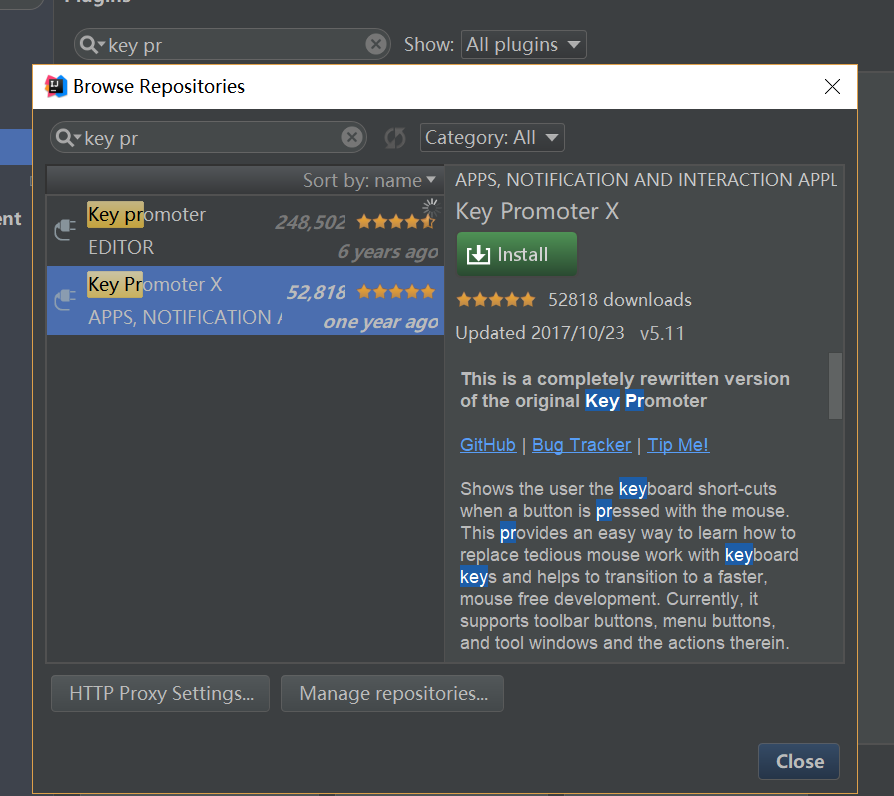894x796 pixels.
Task: Open the Tip Me! link
Action: [678, 445]
